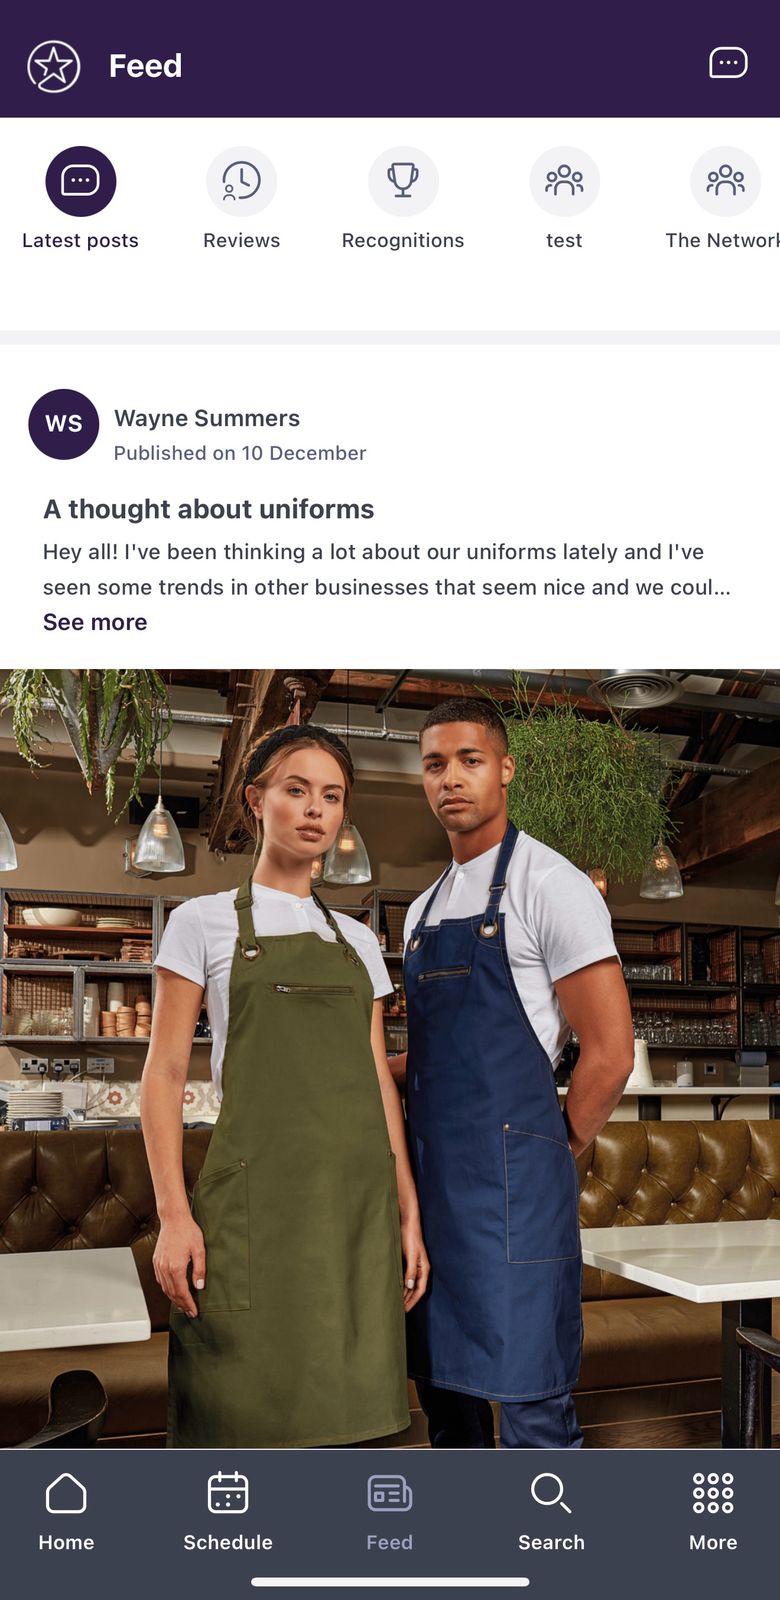Open the Schedule calendar tab

(228, 1511)
